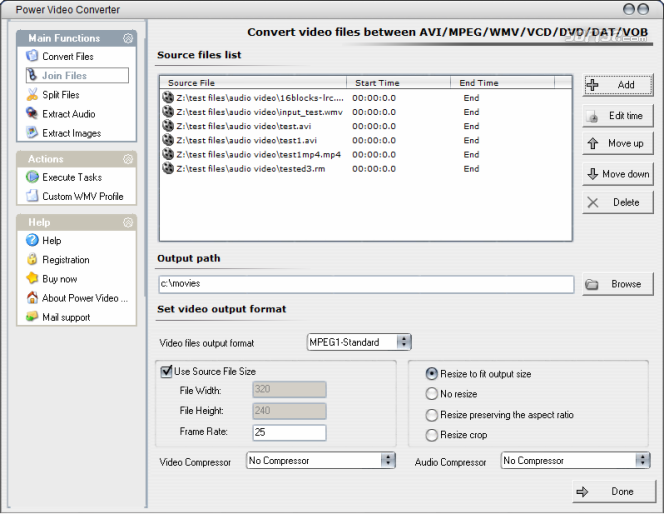Screen dimensions: 664x514
Task: Open Split Files function
Action: pyautogui.click(x=61, y=94)
